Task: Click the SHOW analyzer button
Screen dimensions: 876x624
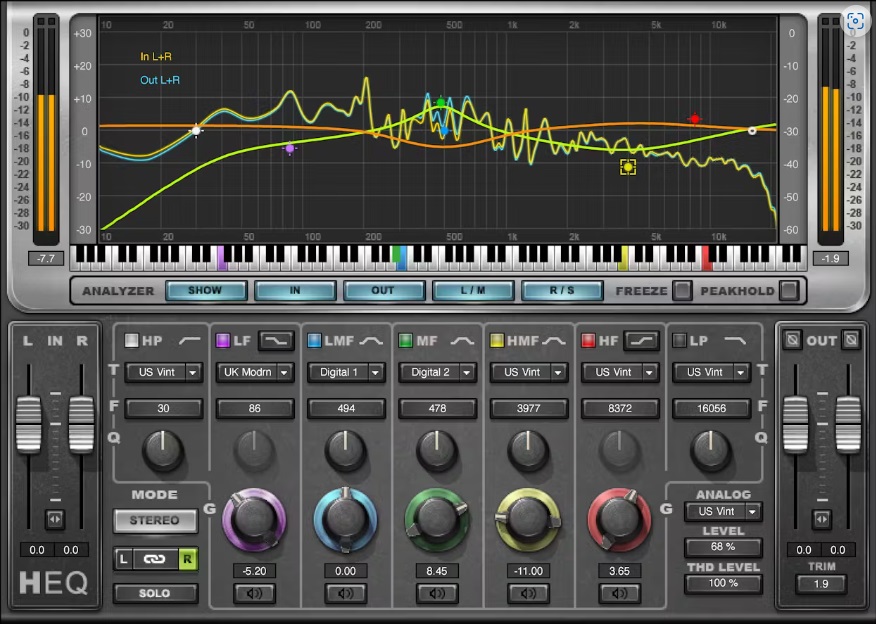Action: point(205,291)
